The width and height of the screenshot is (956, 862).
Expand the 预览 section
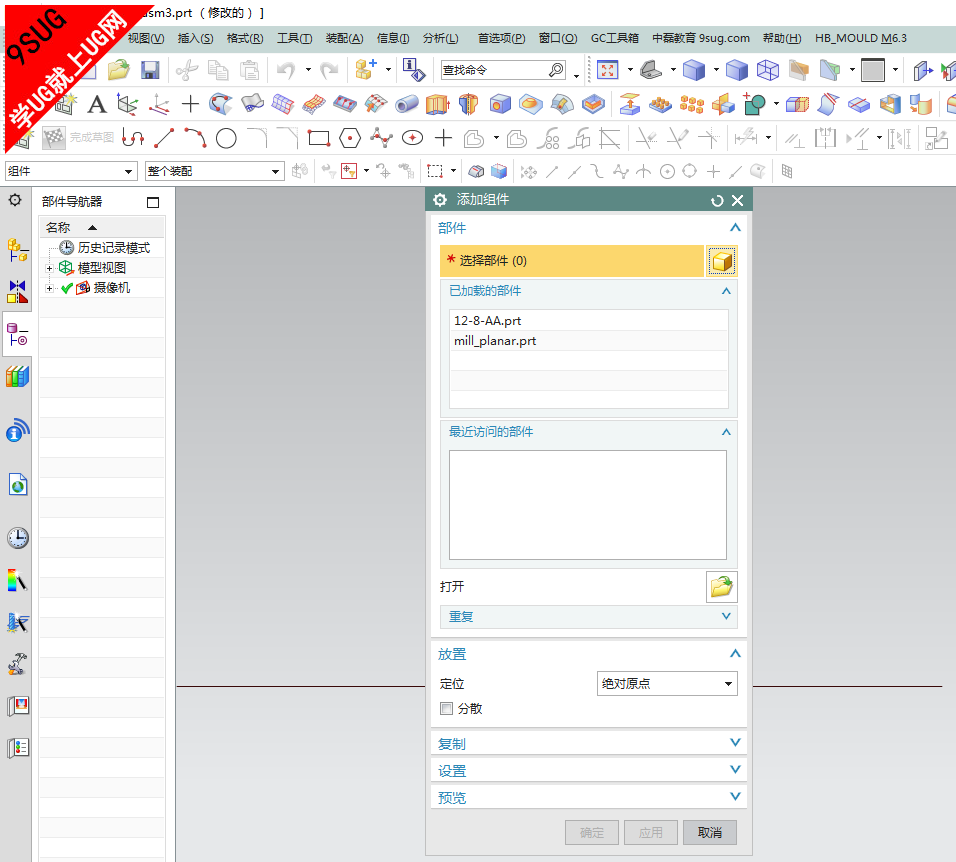pos(588,797)
